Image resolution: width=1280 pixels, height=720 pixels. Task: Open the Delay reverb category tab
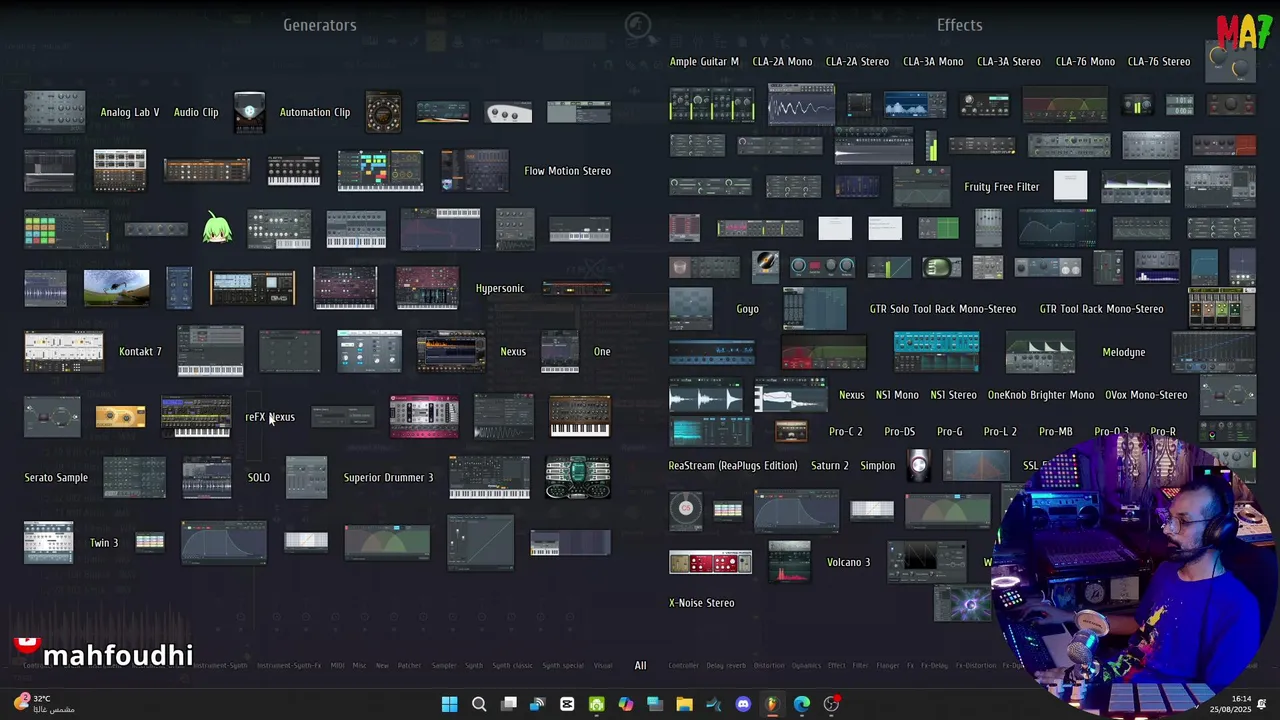pyautogui.click(x=726, y=666)
